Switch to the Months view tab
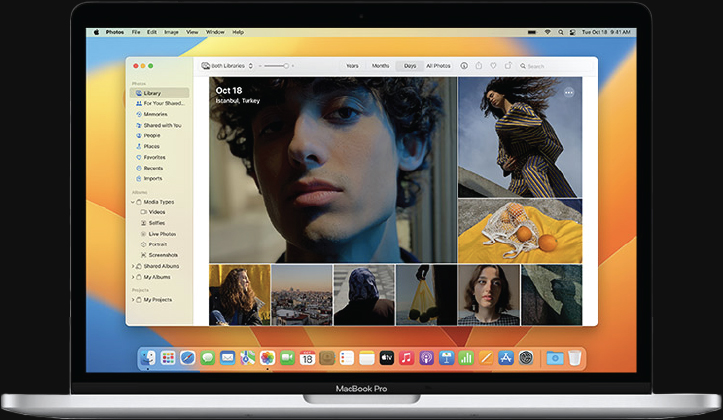The width and height of the screenshot is (723, 420). point(380,66)
